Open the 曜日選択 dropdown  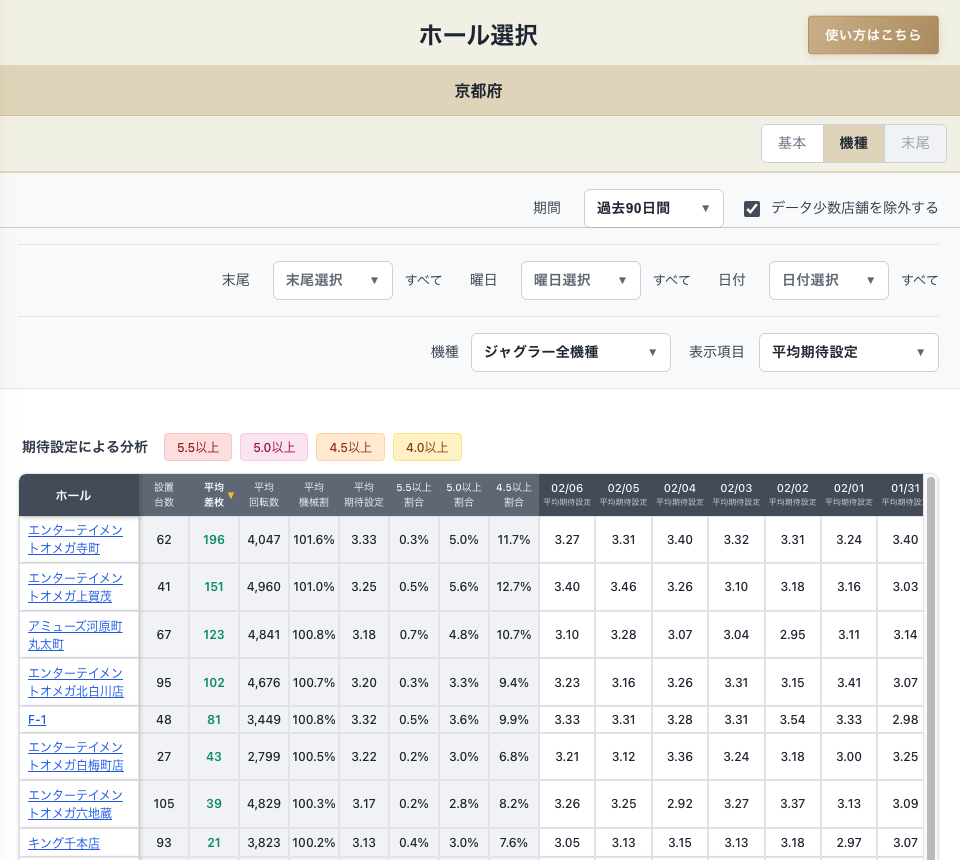coord(580,280)
